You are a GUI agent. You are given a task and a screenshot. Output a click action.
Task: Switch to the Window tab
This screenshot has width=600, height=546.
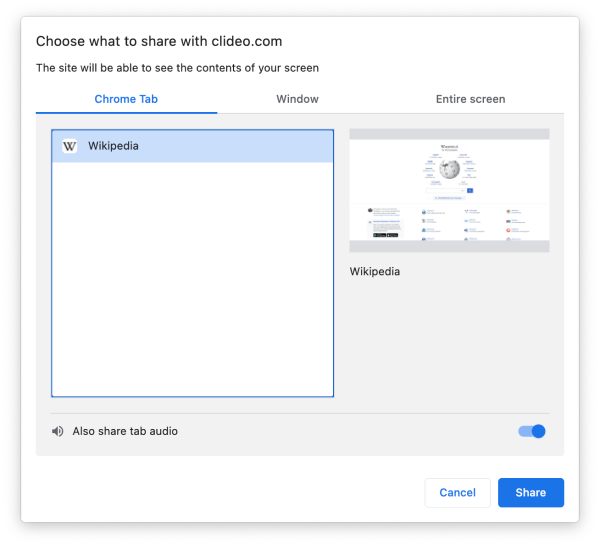click(297, 99)
